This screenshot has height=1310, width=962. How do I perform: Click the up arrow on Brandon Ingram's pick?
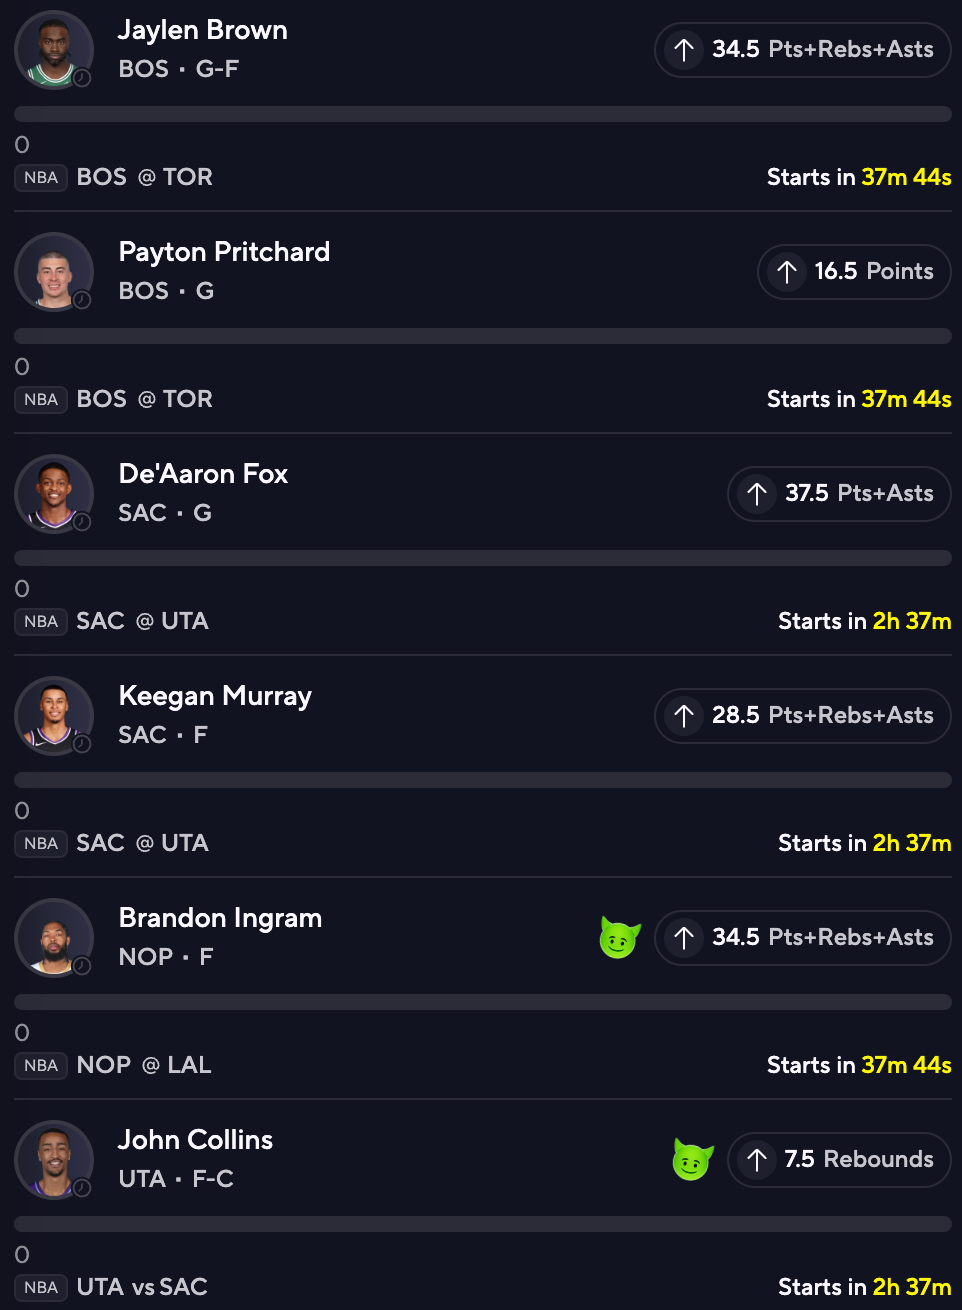[x=684, y=938]
